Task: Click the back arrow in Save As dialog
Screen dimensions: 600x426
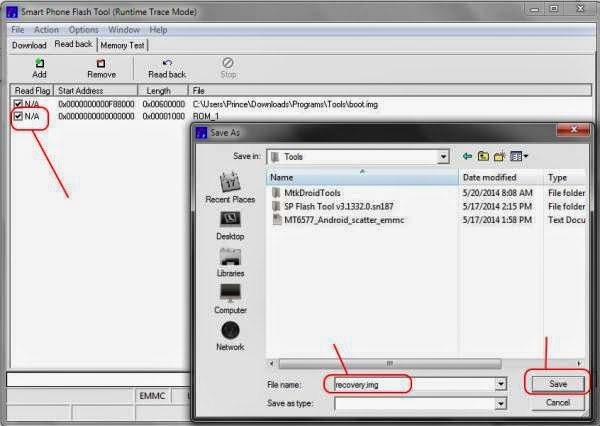Action: pyautogui.click(x=467, y=156)
